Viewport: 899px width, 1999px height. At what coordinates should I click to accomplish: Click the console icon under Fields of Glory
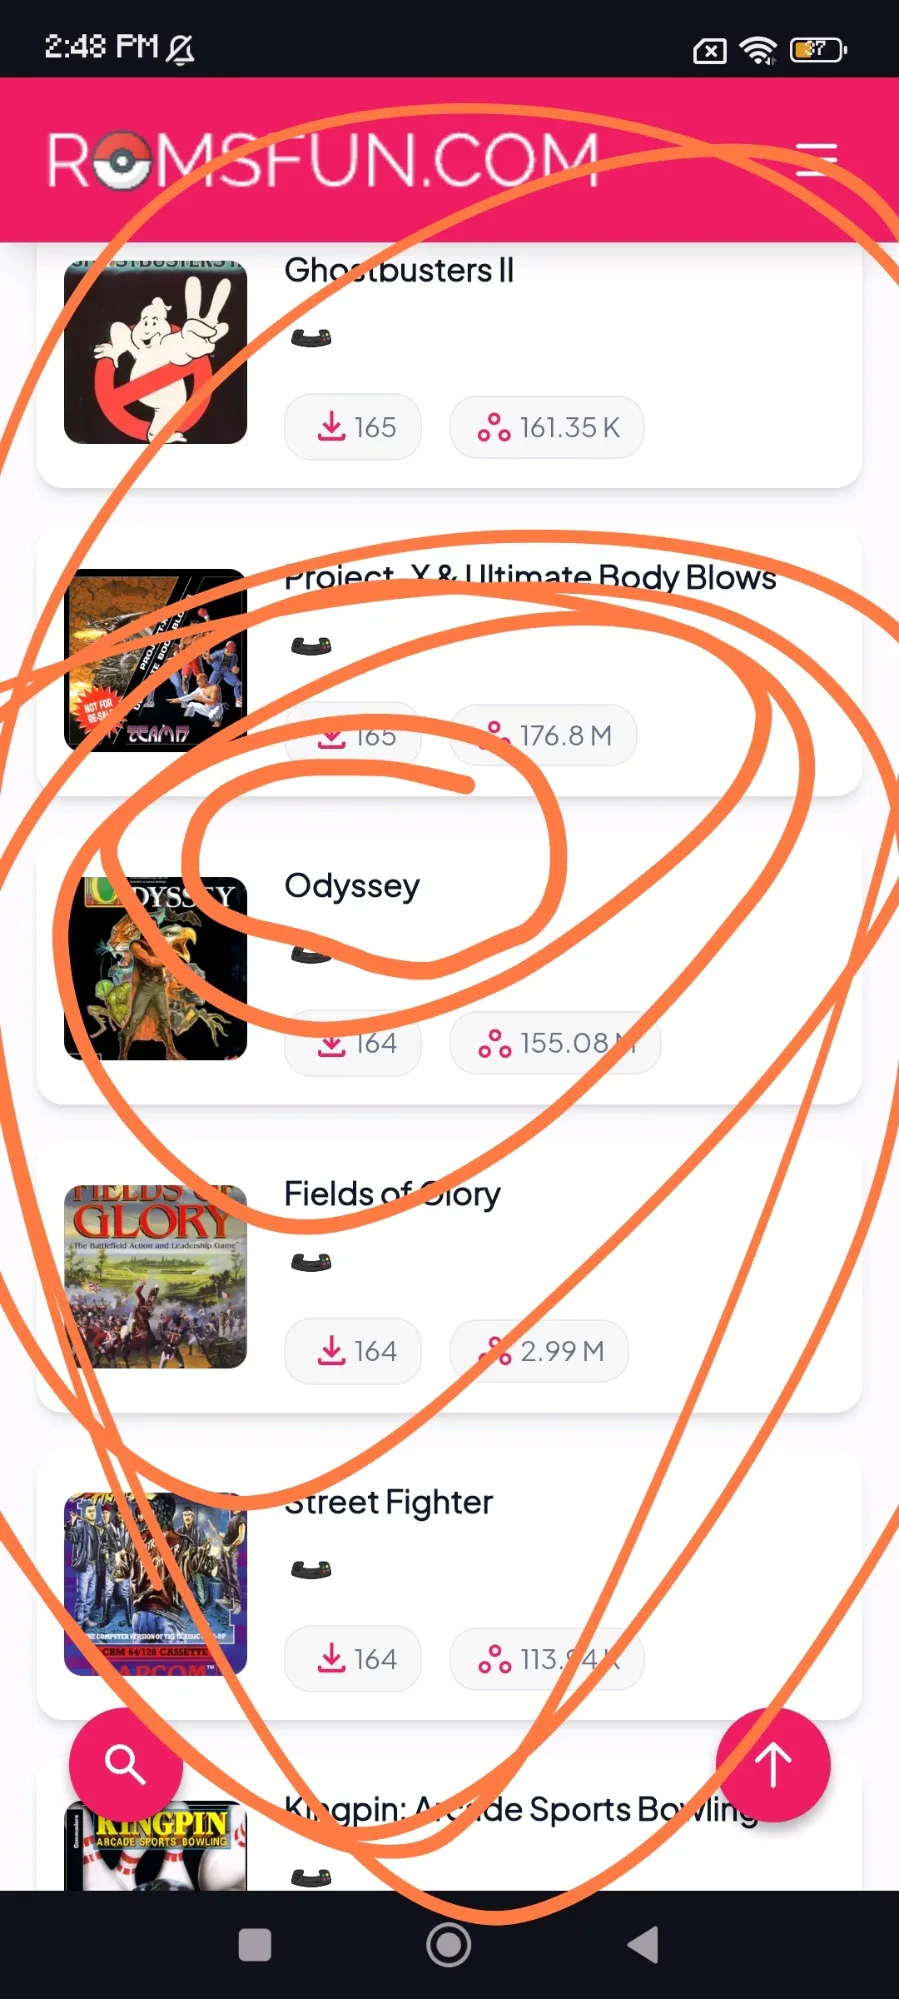click(x=311, y=1263)
